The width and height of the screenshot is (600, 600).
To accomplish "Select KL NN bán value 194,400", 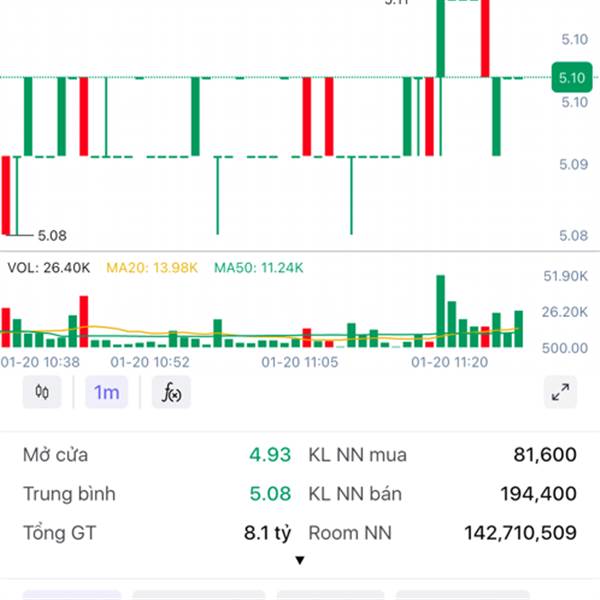I will tap(538, 494).
